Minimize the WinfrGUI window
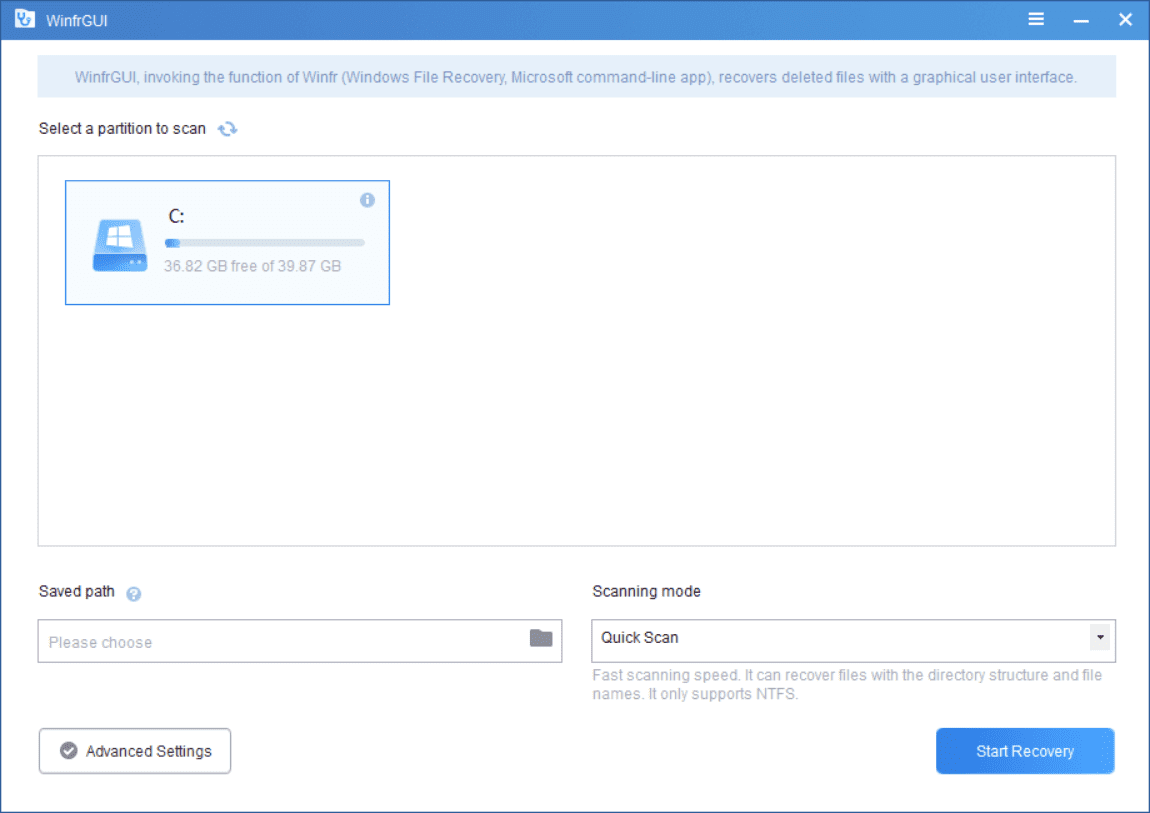The width and height of the screenshot is (1150, 813). tap(1081, 20)
